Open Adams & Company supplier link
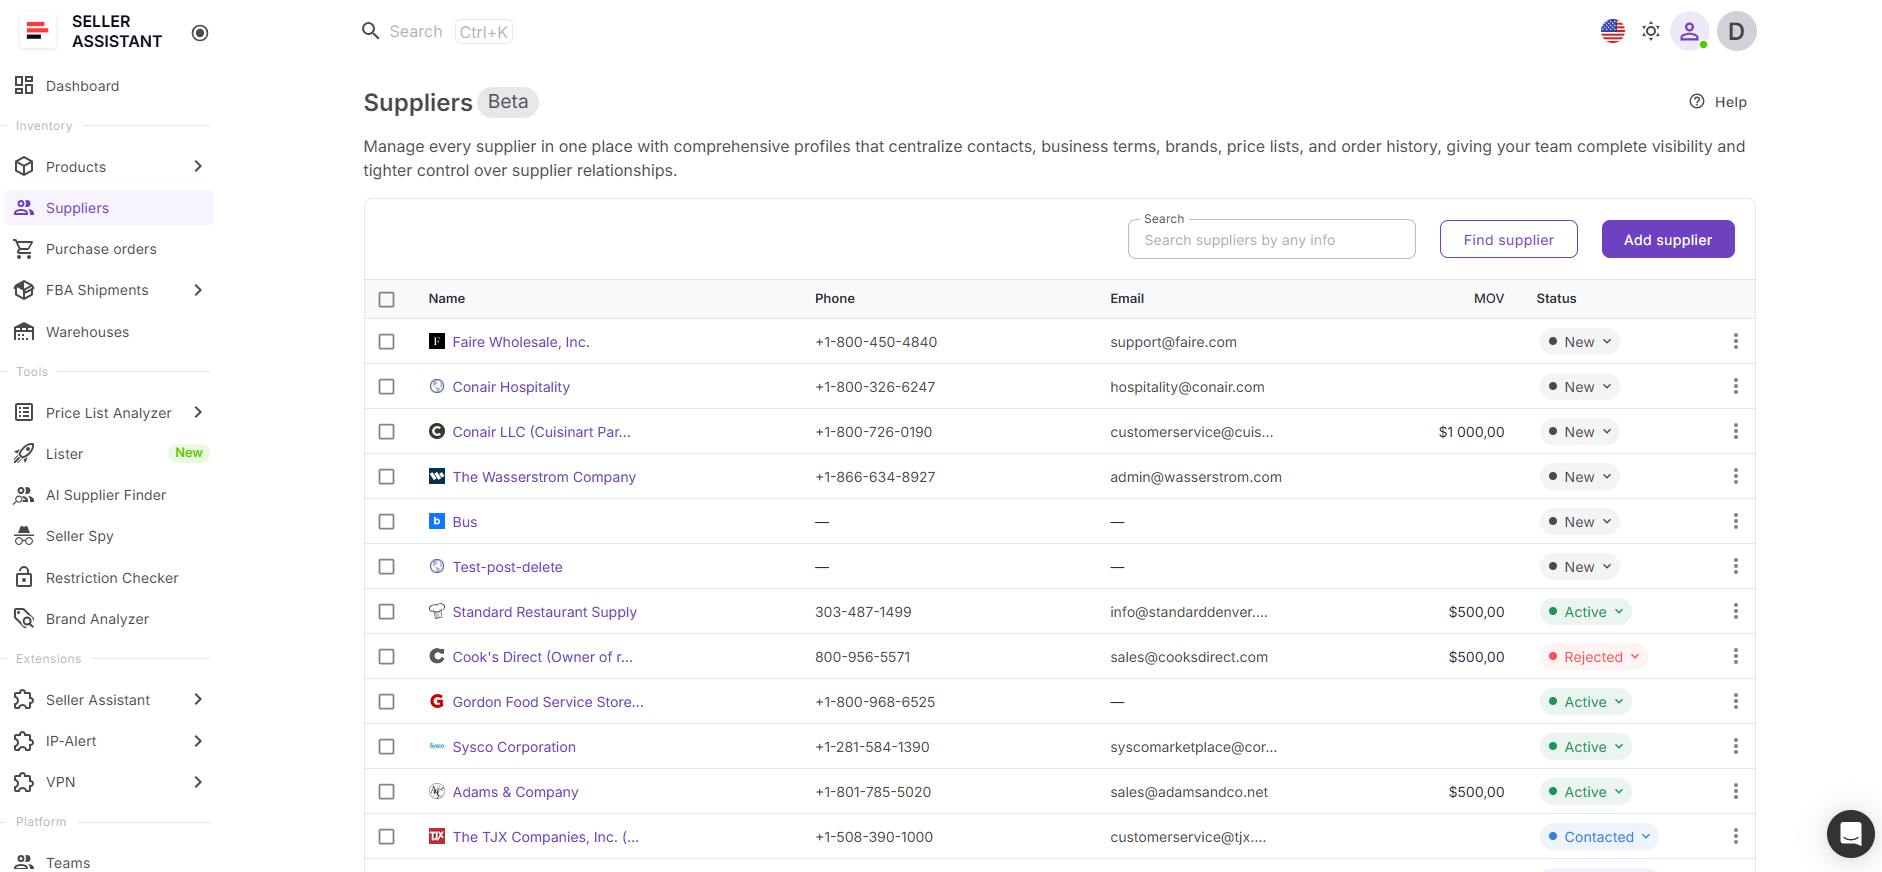The image size is (1882, 872). [x=515, y=792]
